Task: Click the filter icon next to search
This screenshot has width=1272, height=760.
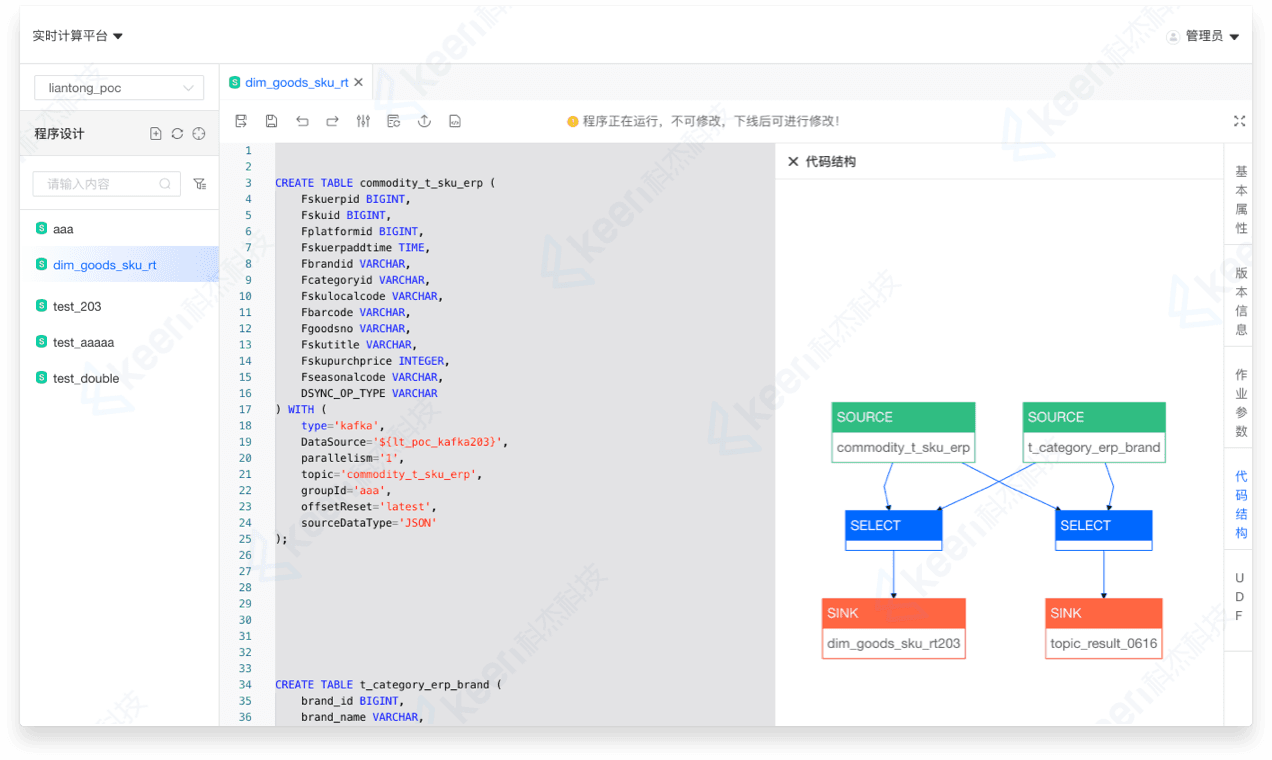Action: pyautogui.click(x=200, y=184)
